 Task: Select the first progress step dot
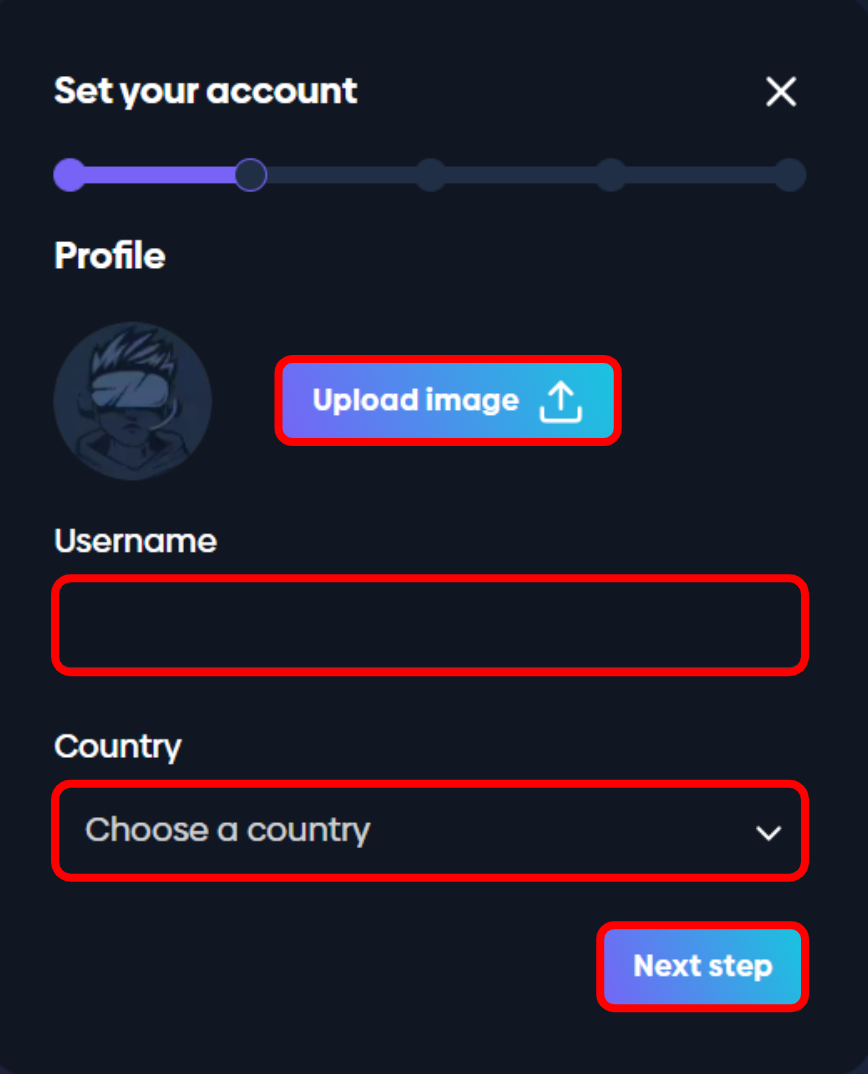(x=69, y=175)
